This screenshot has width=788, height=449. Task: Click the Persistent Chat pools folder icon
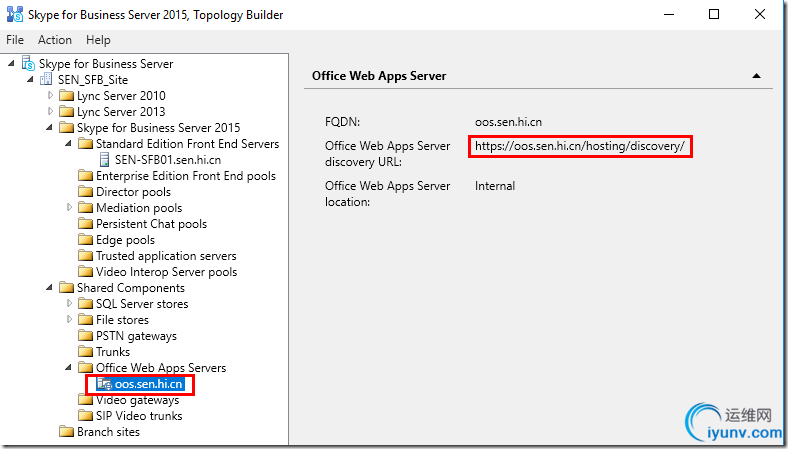[x=85, y=224]
